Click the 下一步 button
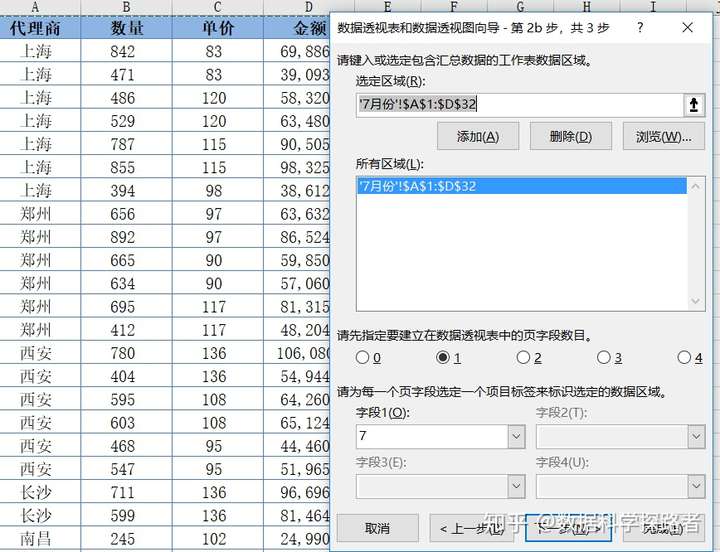Screen dimensions: 720x552 pyautogui.click(x=568, y=528)
